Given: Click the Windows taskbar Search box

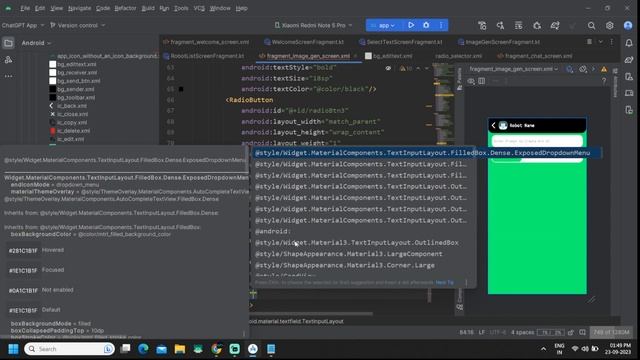Looking at the screenshot, I should point(69,349).
